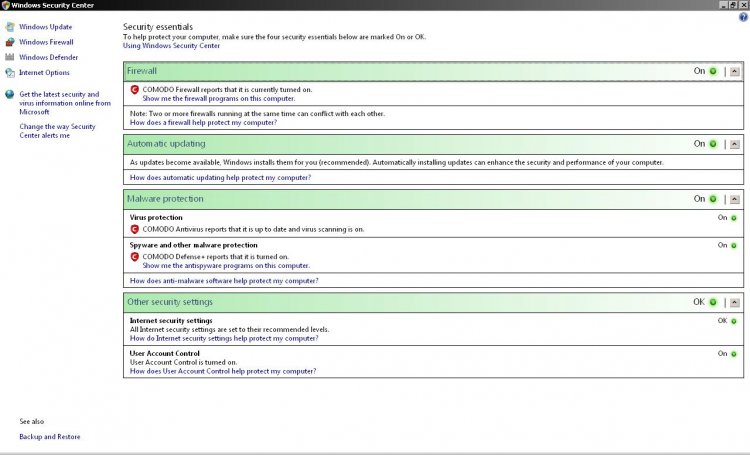Collapse the Firewall section
Viewport: 750px width, 455px height.
pyautogui.click(x=735, y=72)
